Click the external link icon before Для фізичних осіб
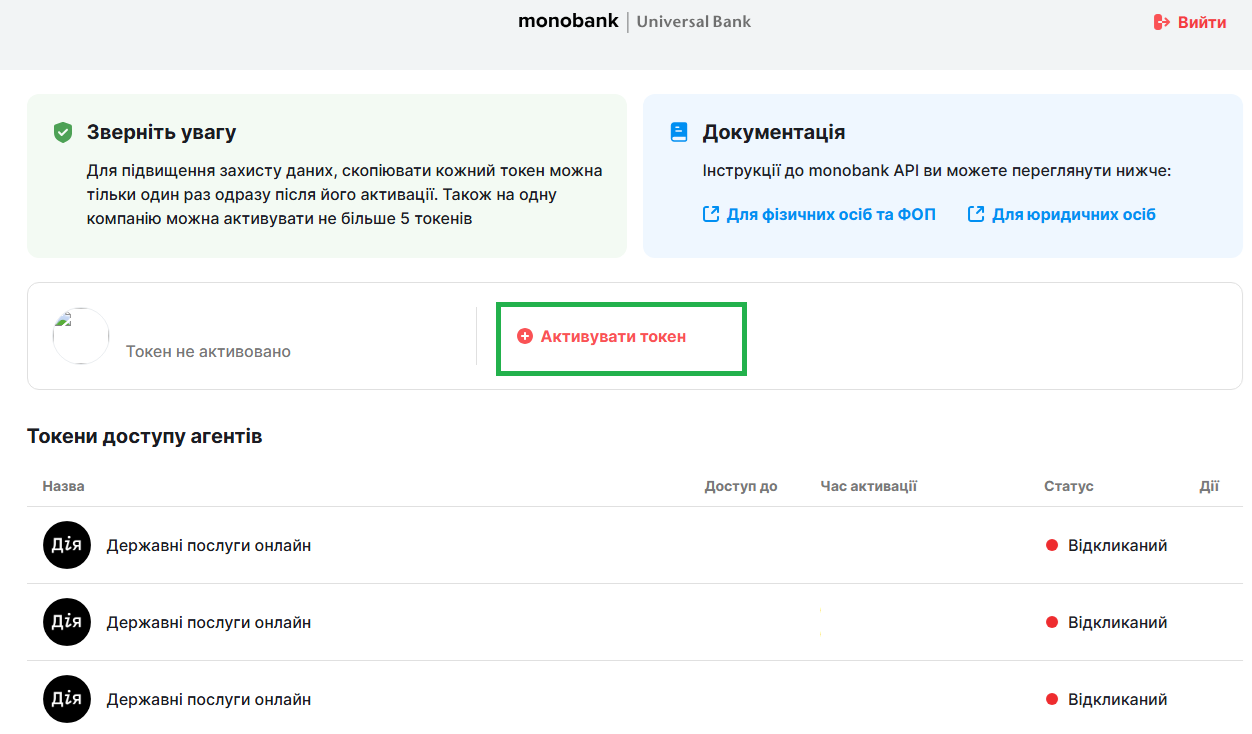Screen dimensions: 1252x734 [x=711, y=213]
